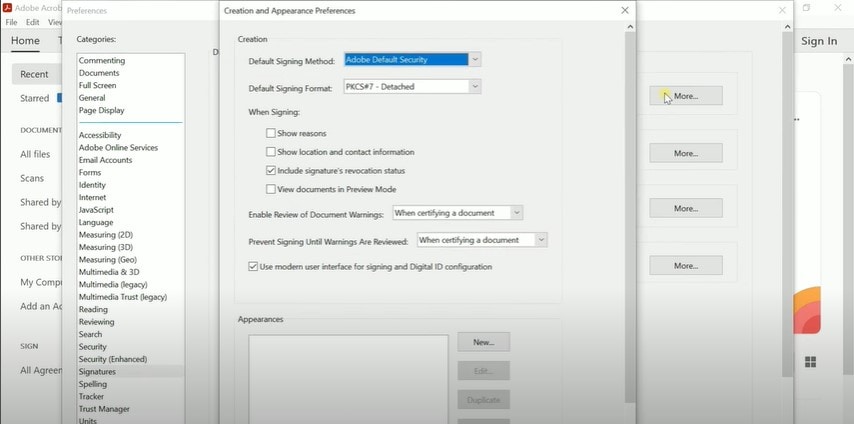Image resolution: width=854 pixels, height=424 pixels.
Task: Select Trust Manager category
Action: tap(104, 409)
